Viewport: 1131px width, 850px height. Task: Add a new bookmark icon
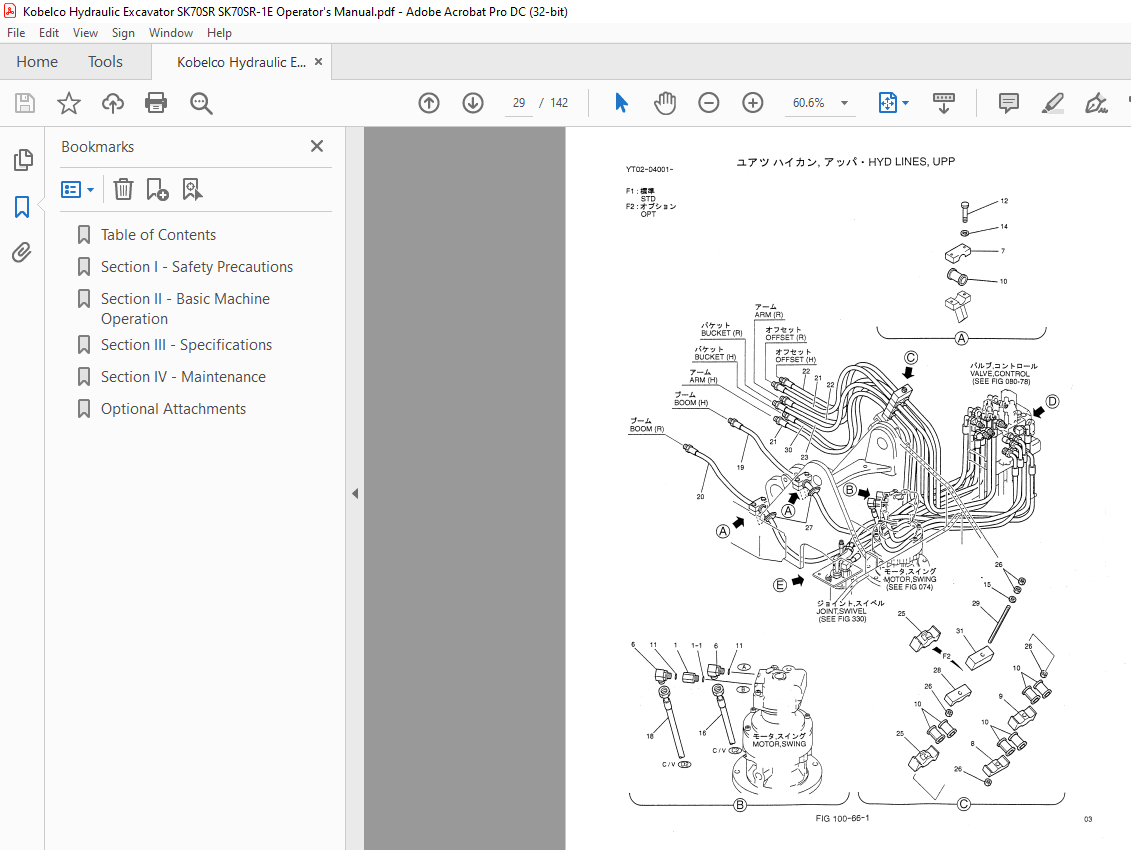tap(157, 190)
